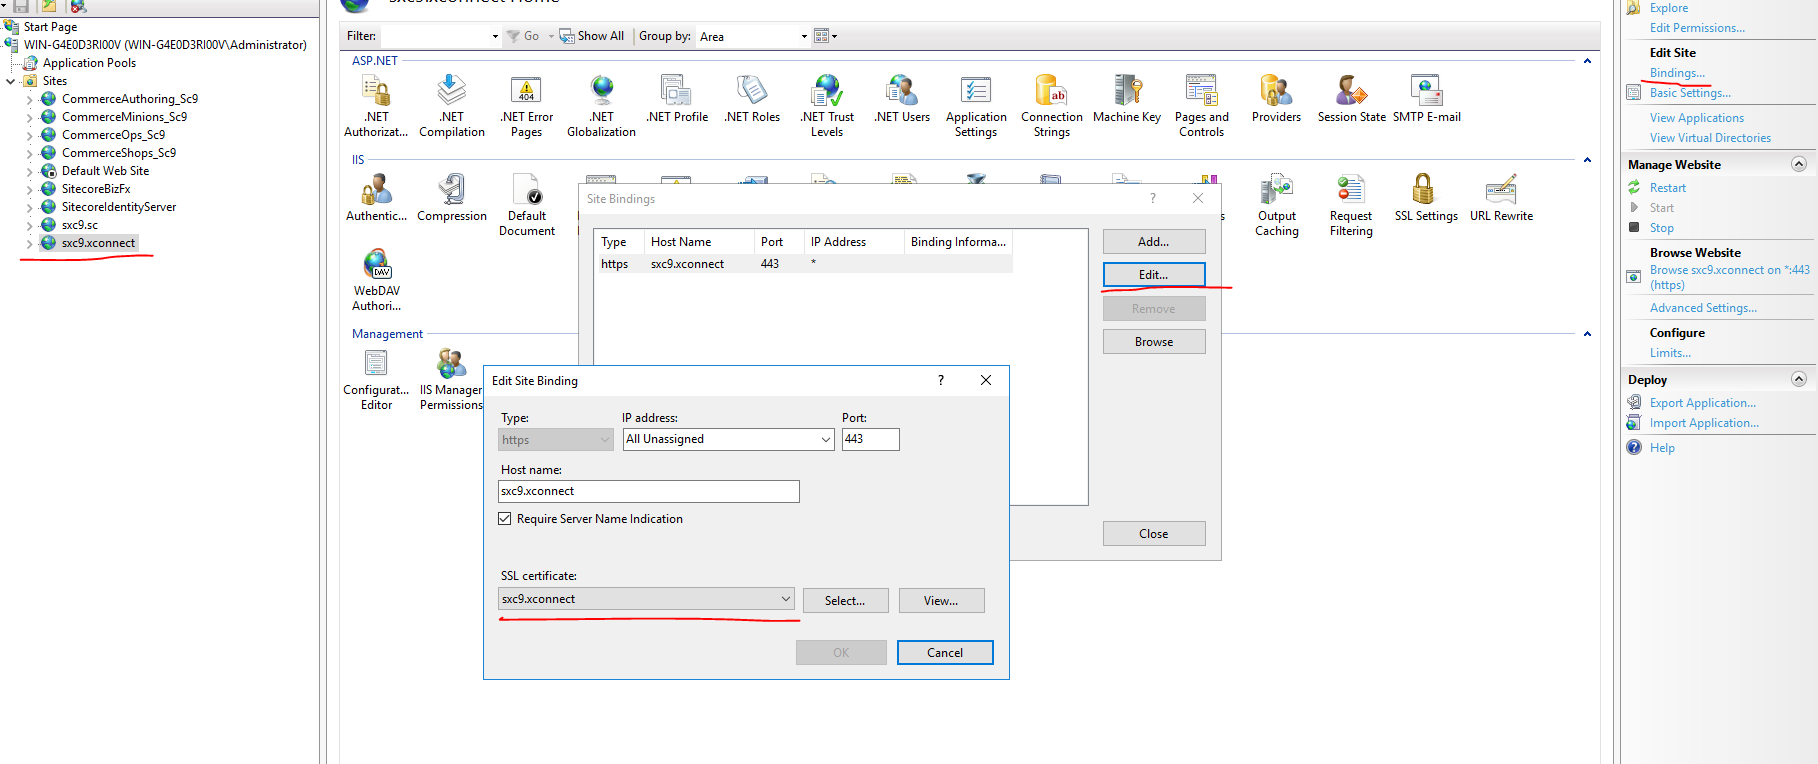Open Basic Settings link
Screen dimensions: 1818x764
1690,93
